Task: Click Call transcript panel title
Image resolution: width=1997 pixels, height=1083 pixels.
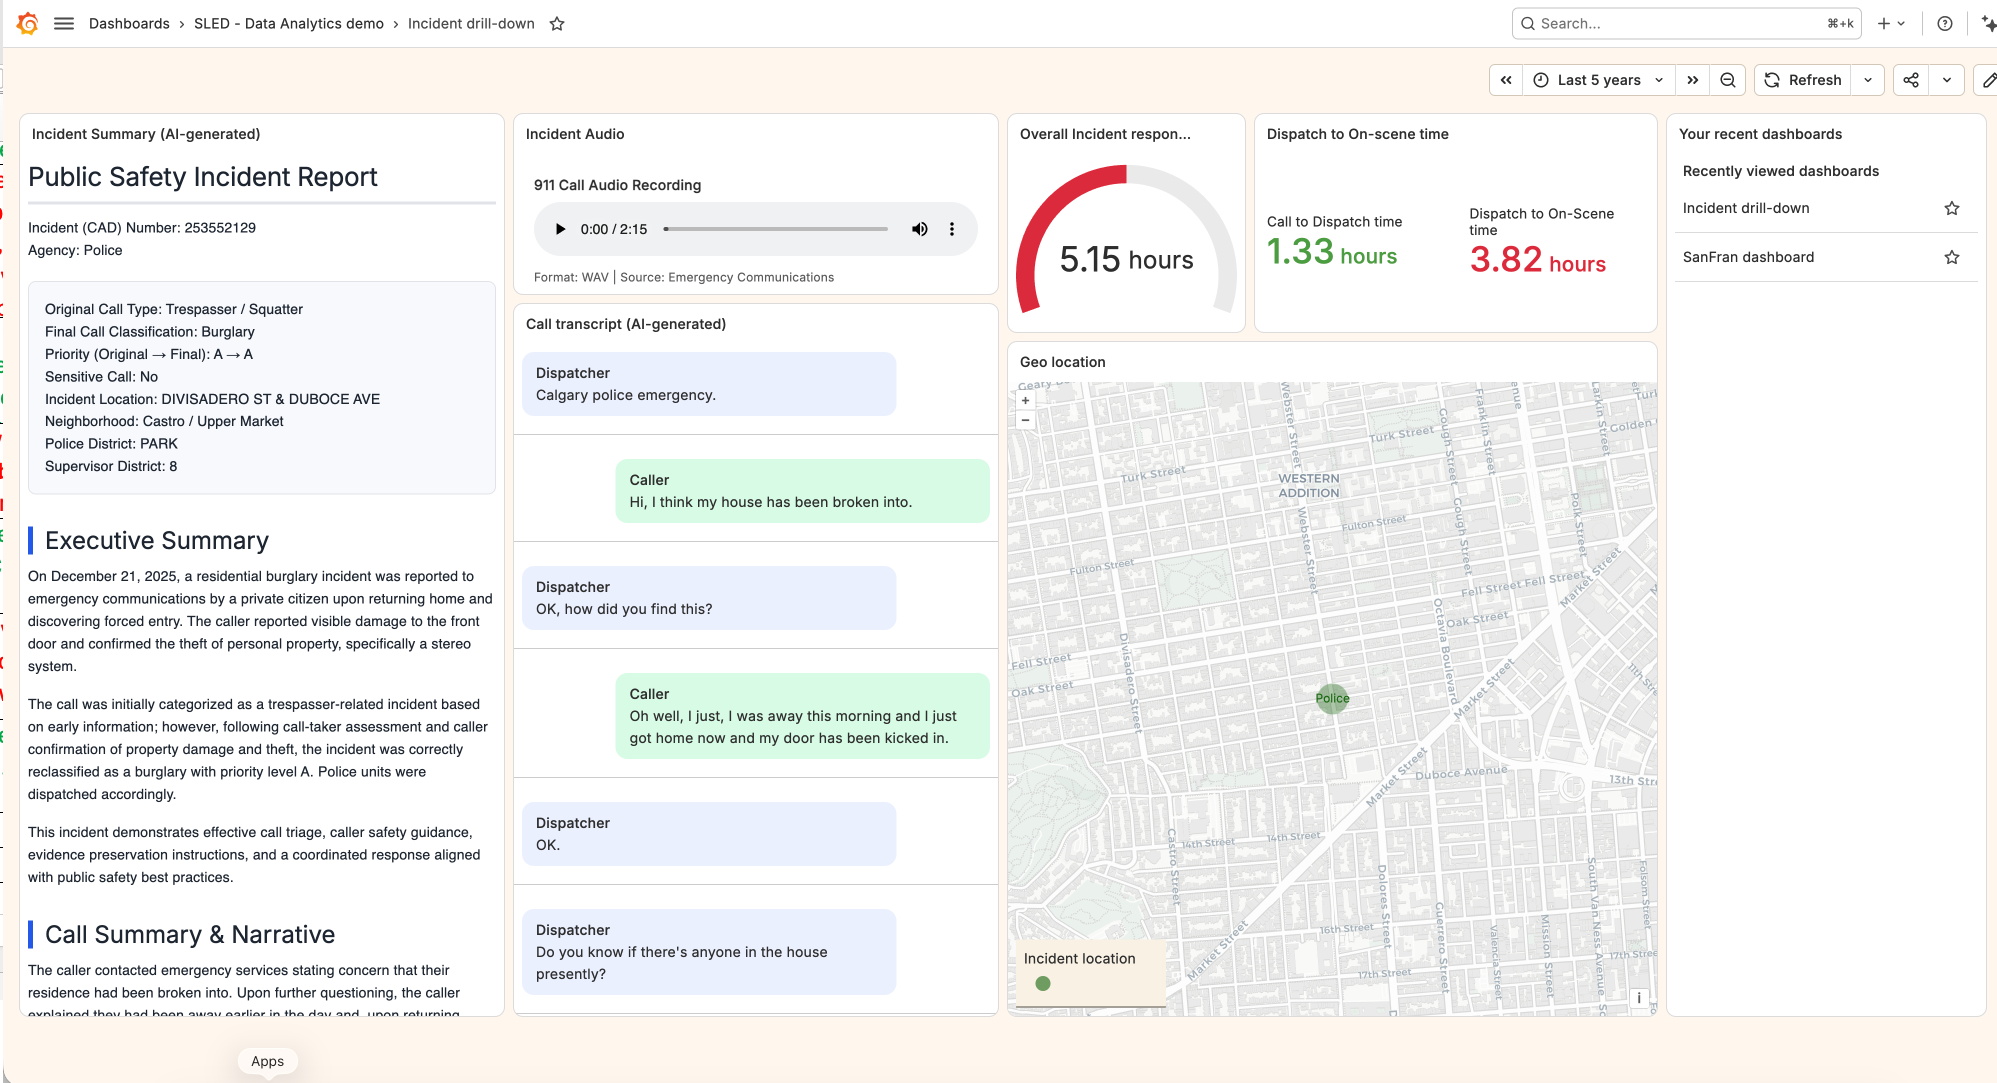Action: pyautogui.click(x=626, y=324)
